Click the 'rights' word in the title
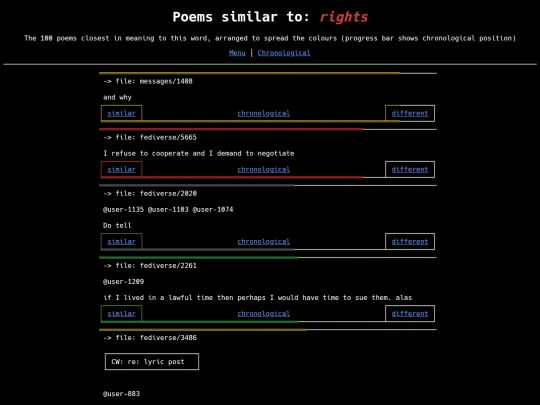 pyautogui.click(x=344, y=17)
